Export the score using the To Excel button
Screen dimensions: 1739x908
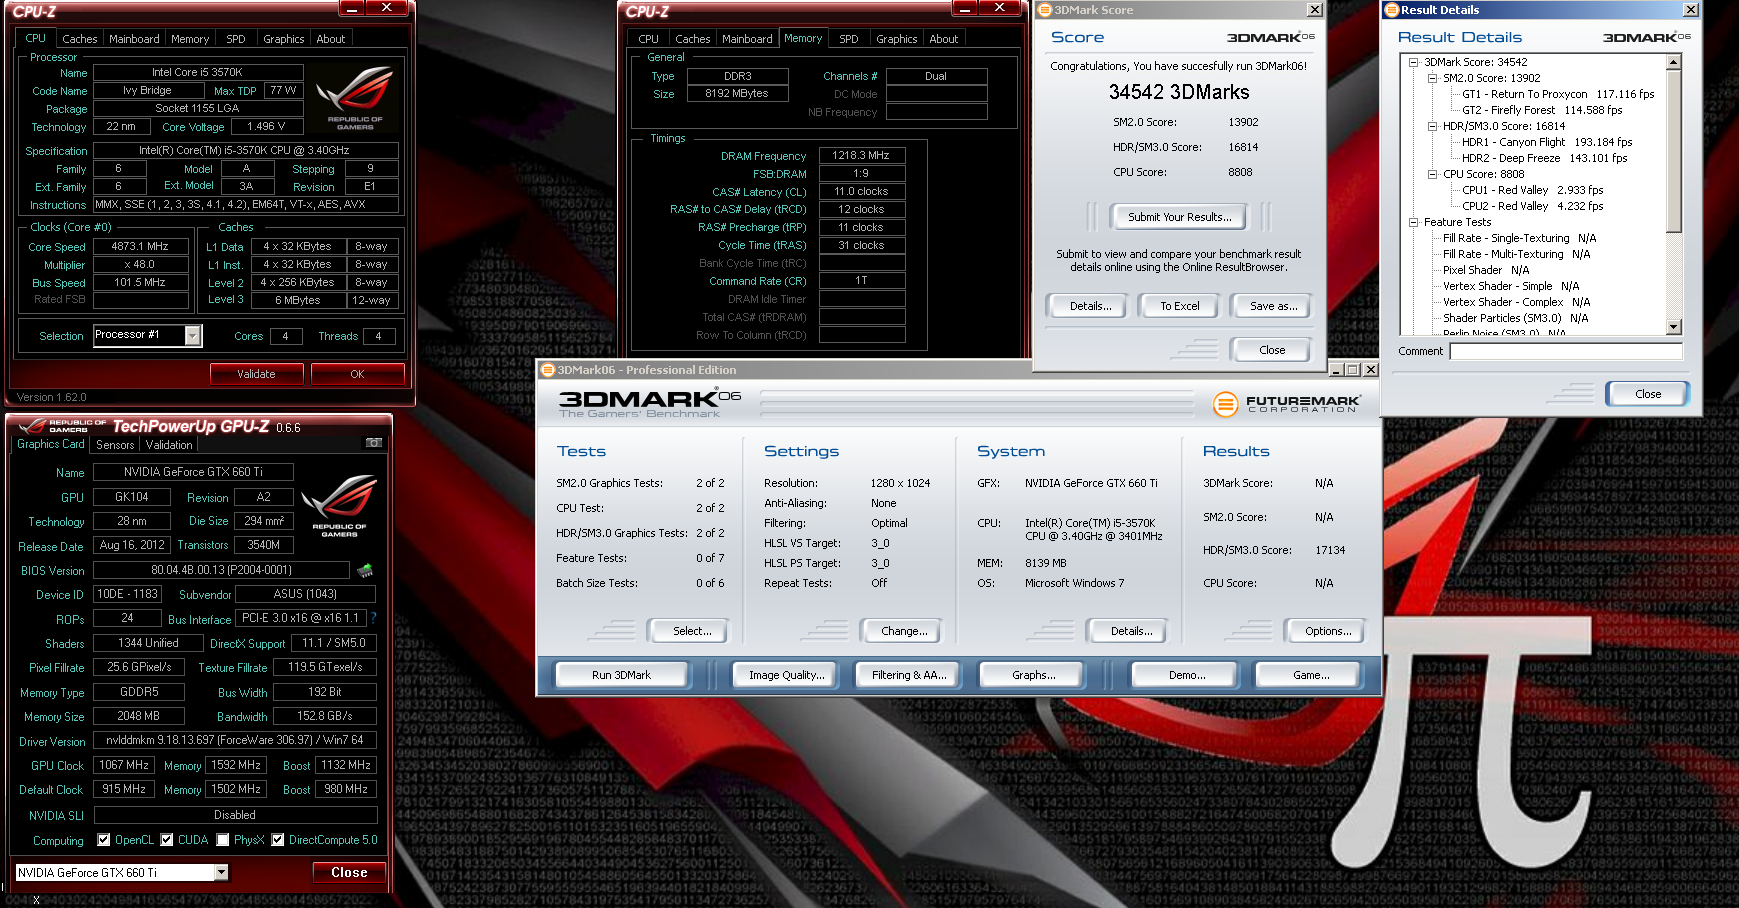1179,306
